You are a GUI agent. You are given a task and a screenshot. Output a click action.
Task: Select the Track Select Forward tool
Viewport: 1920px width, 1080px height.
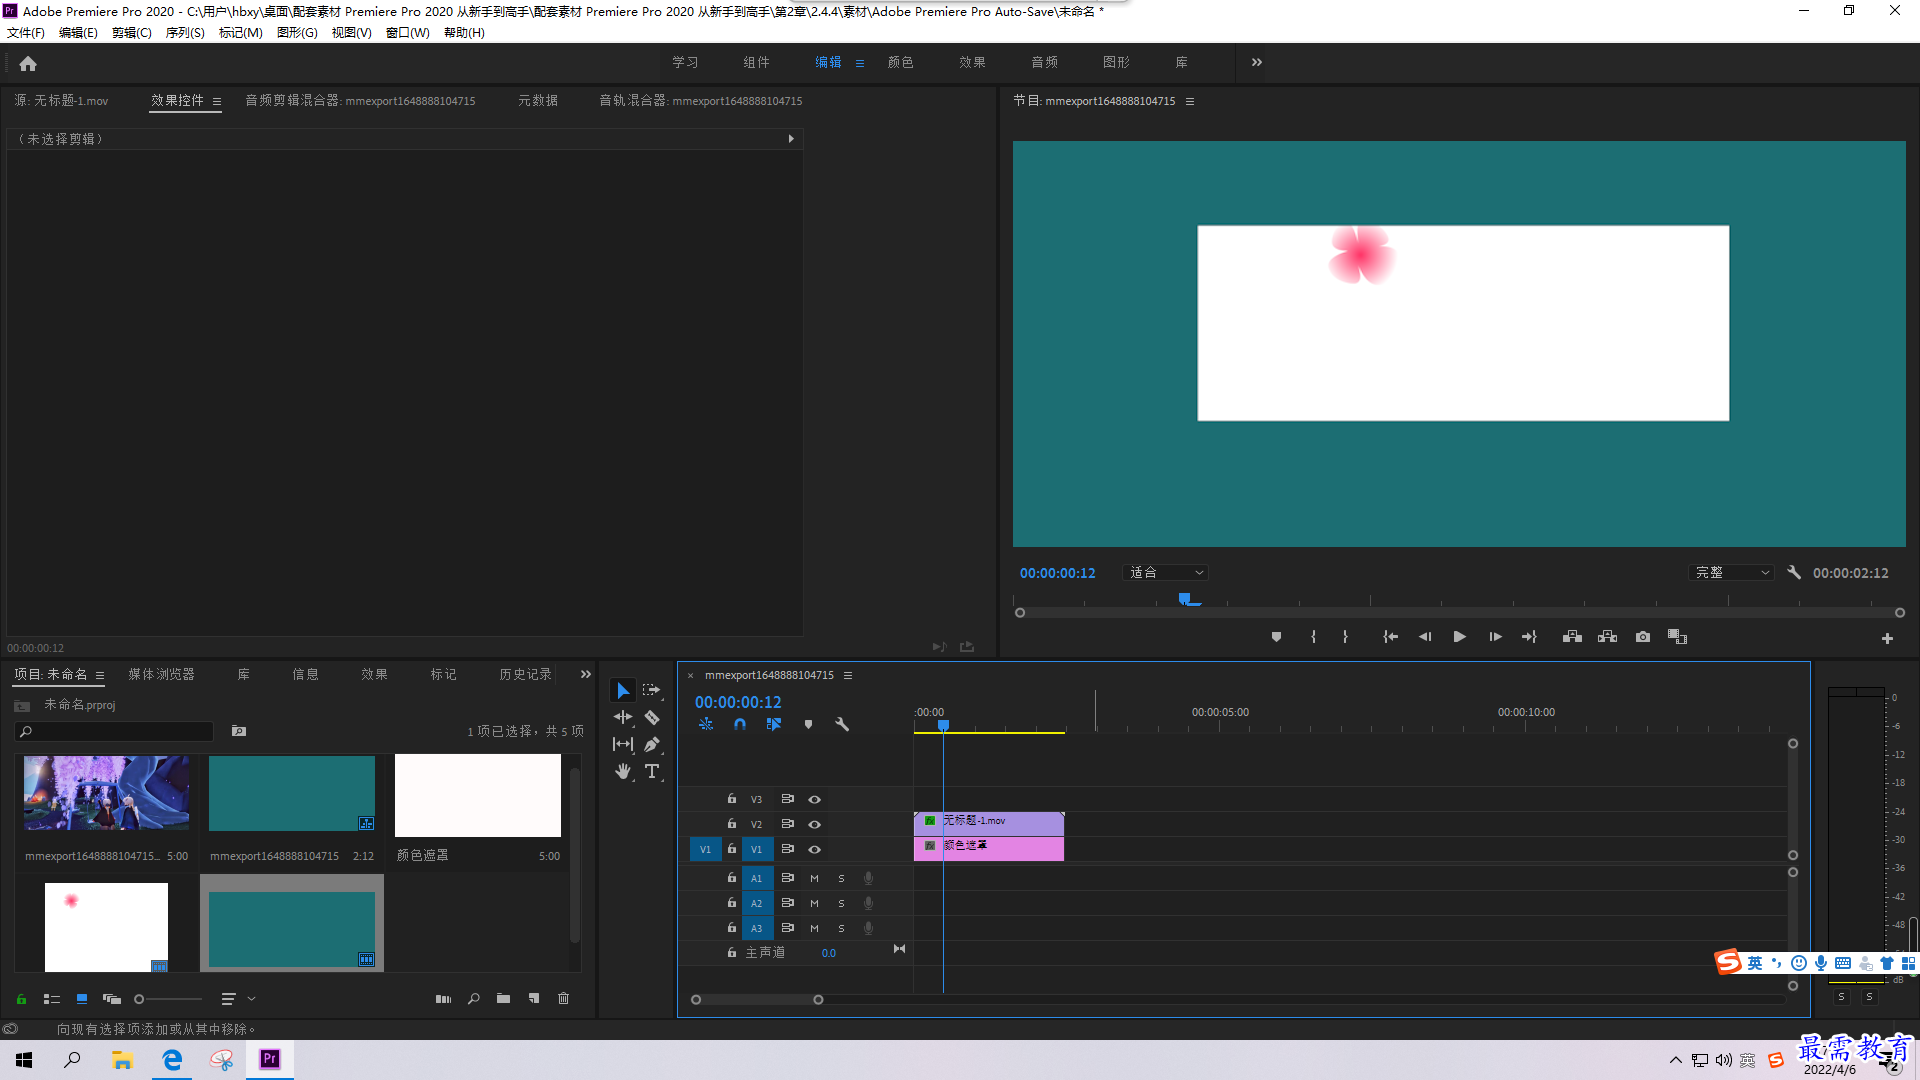[x=651, y=691]
